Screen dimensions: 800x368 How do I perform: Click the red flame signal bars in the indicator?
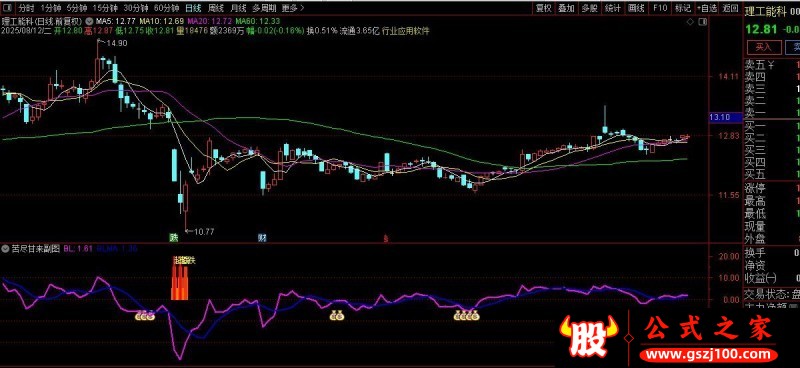(180, 282)
